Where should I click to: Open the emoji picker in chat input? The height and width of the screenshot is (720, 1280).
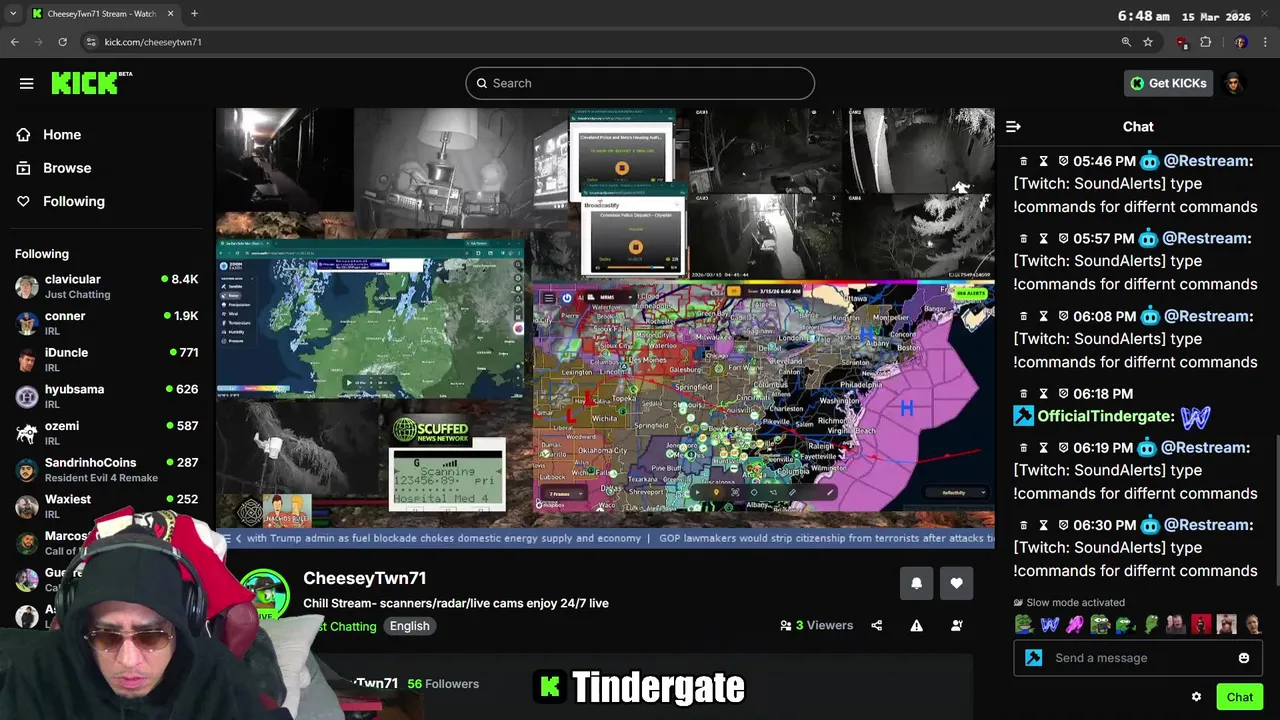(x=1244, y=658)
